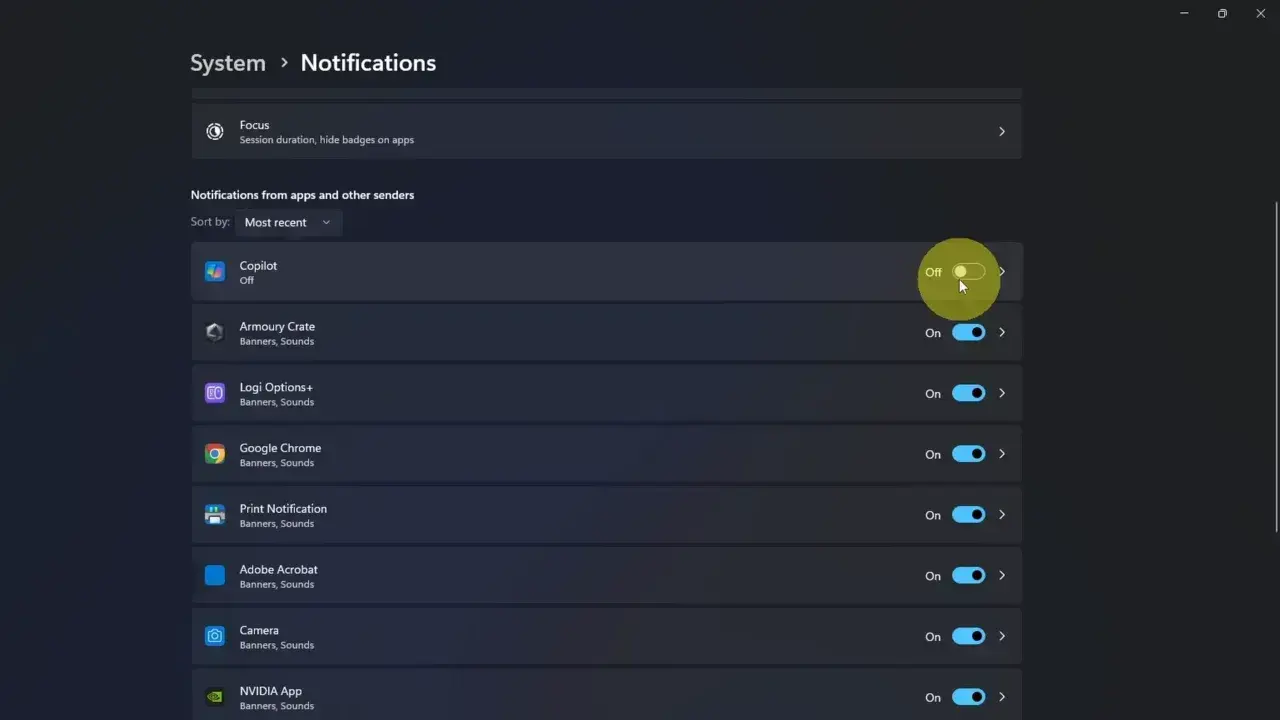
Task: Open NVIDIA App notification details chevron
Action: [x=1002, y=697]
